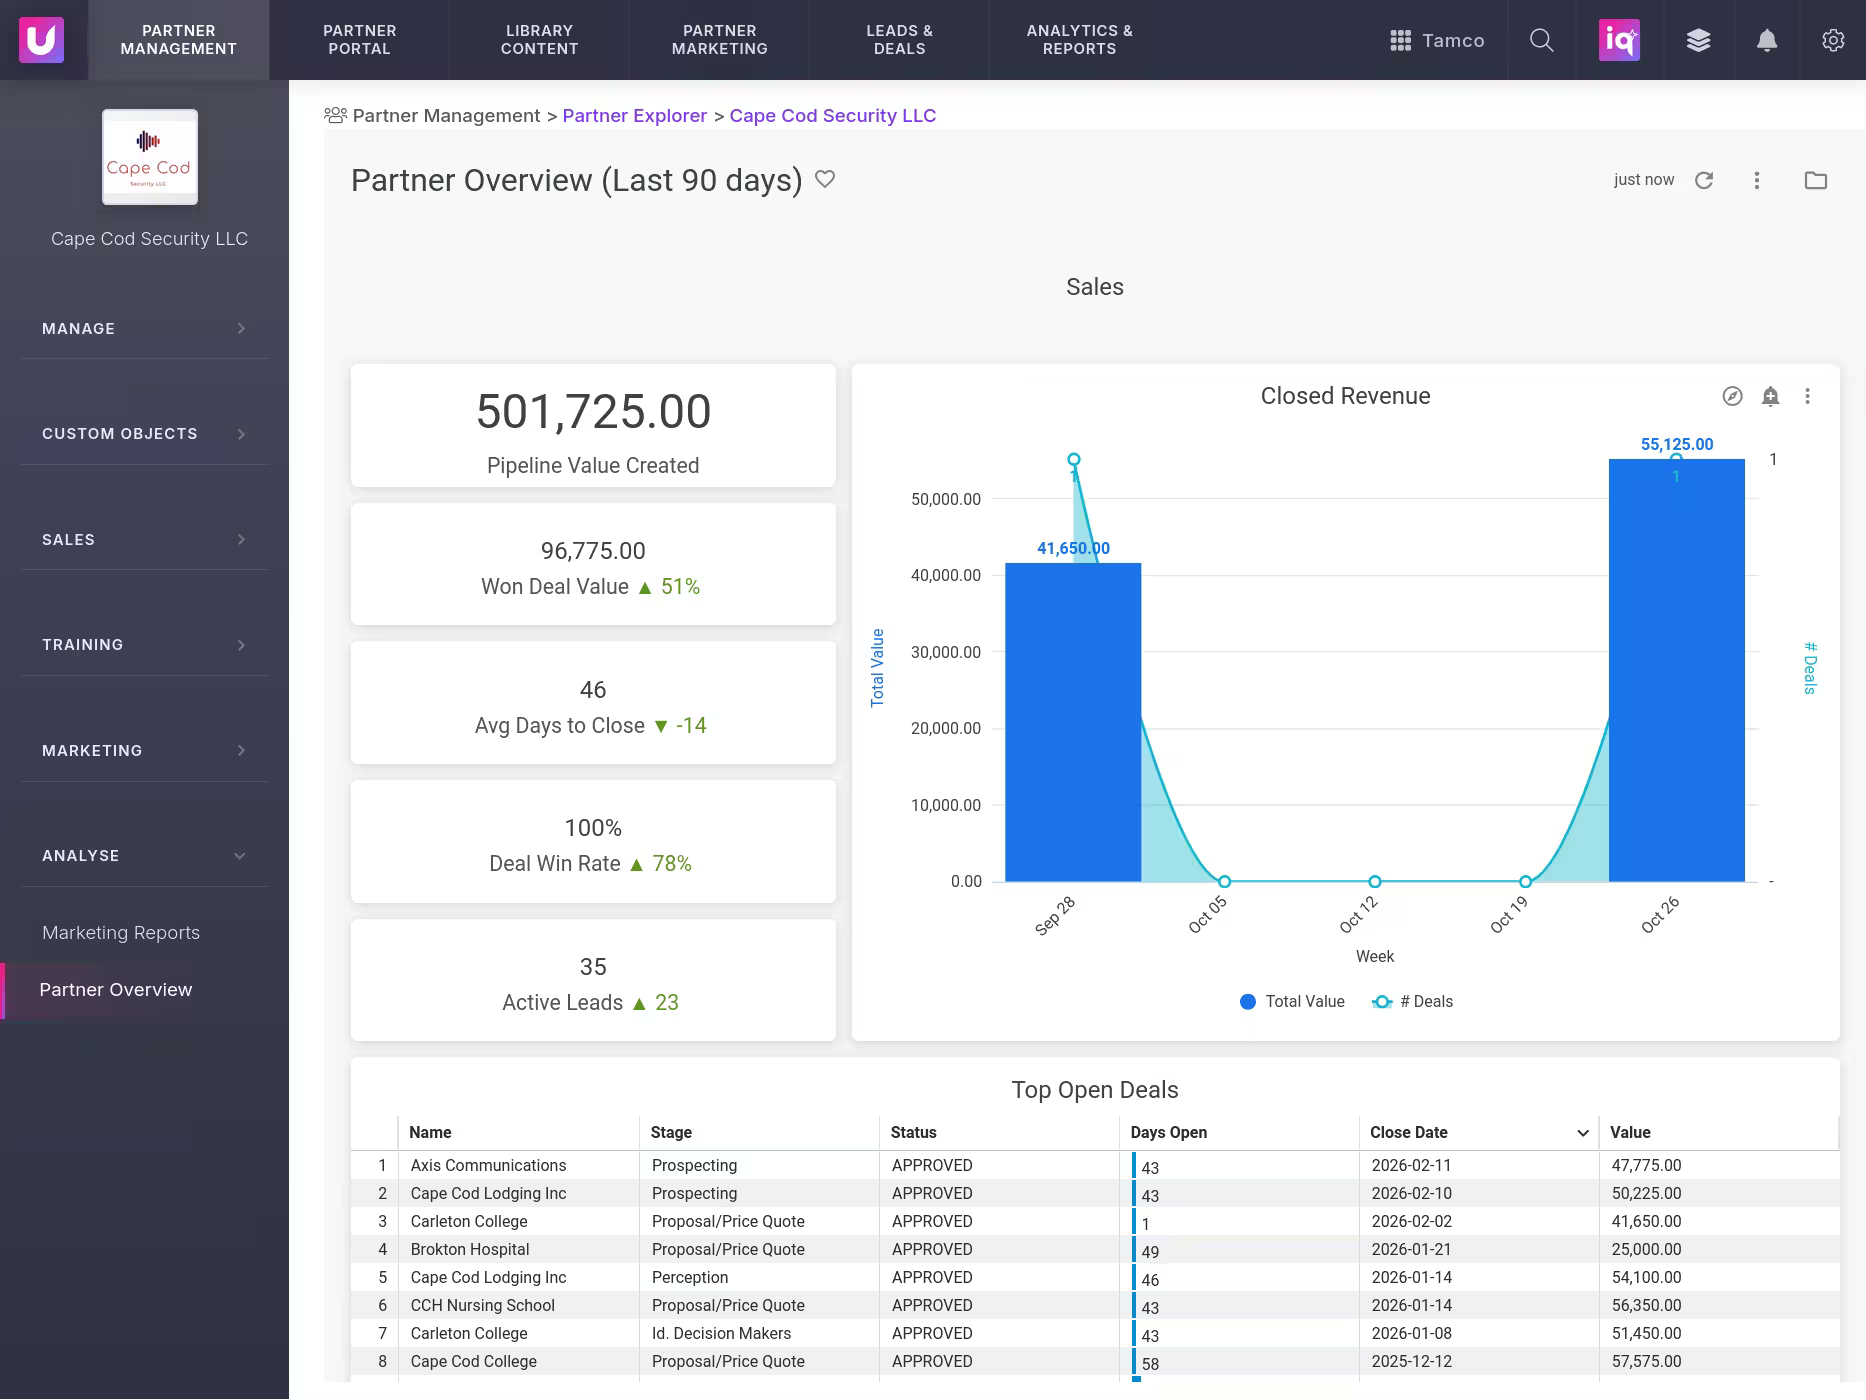
Task: Click the Partner Management breadcrumb people icon
Action: 335,115
